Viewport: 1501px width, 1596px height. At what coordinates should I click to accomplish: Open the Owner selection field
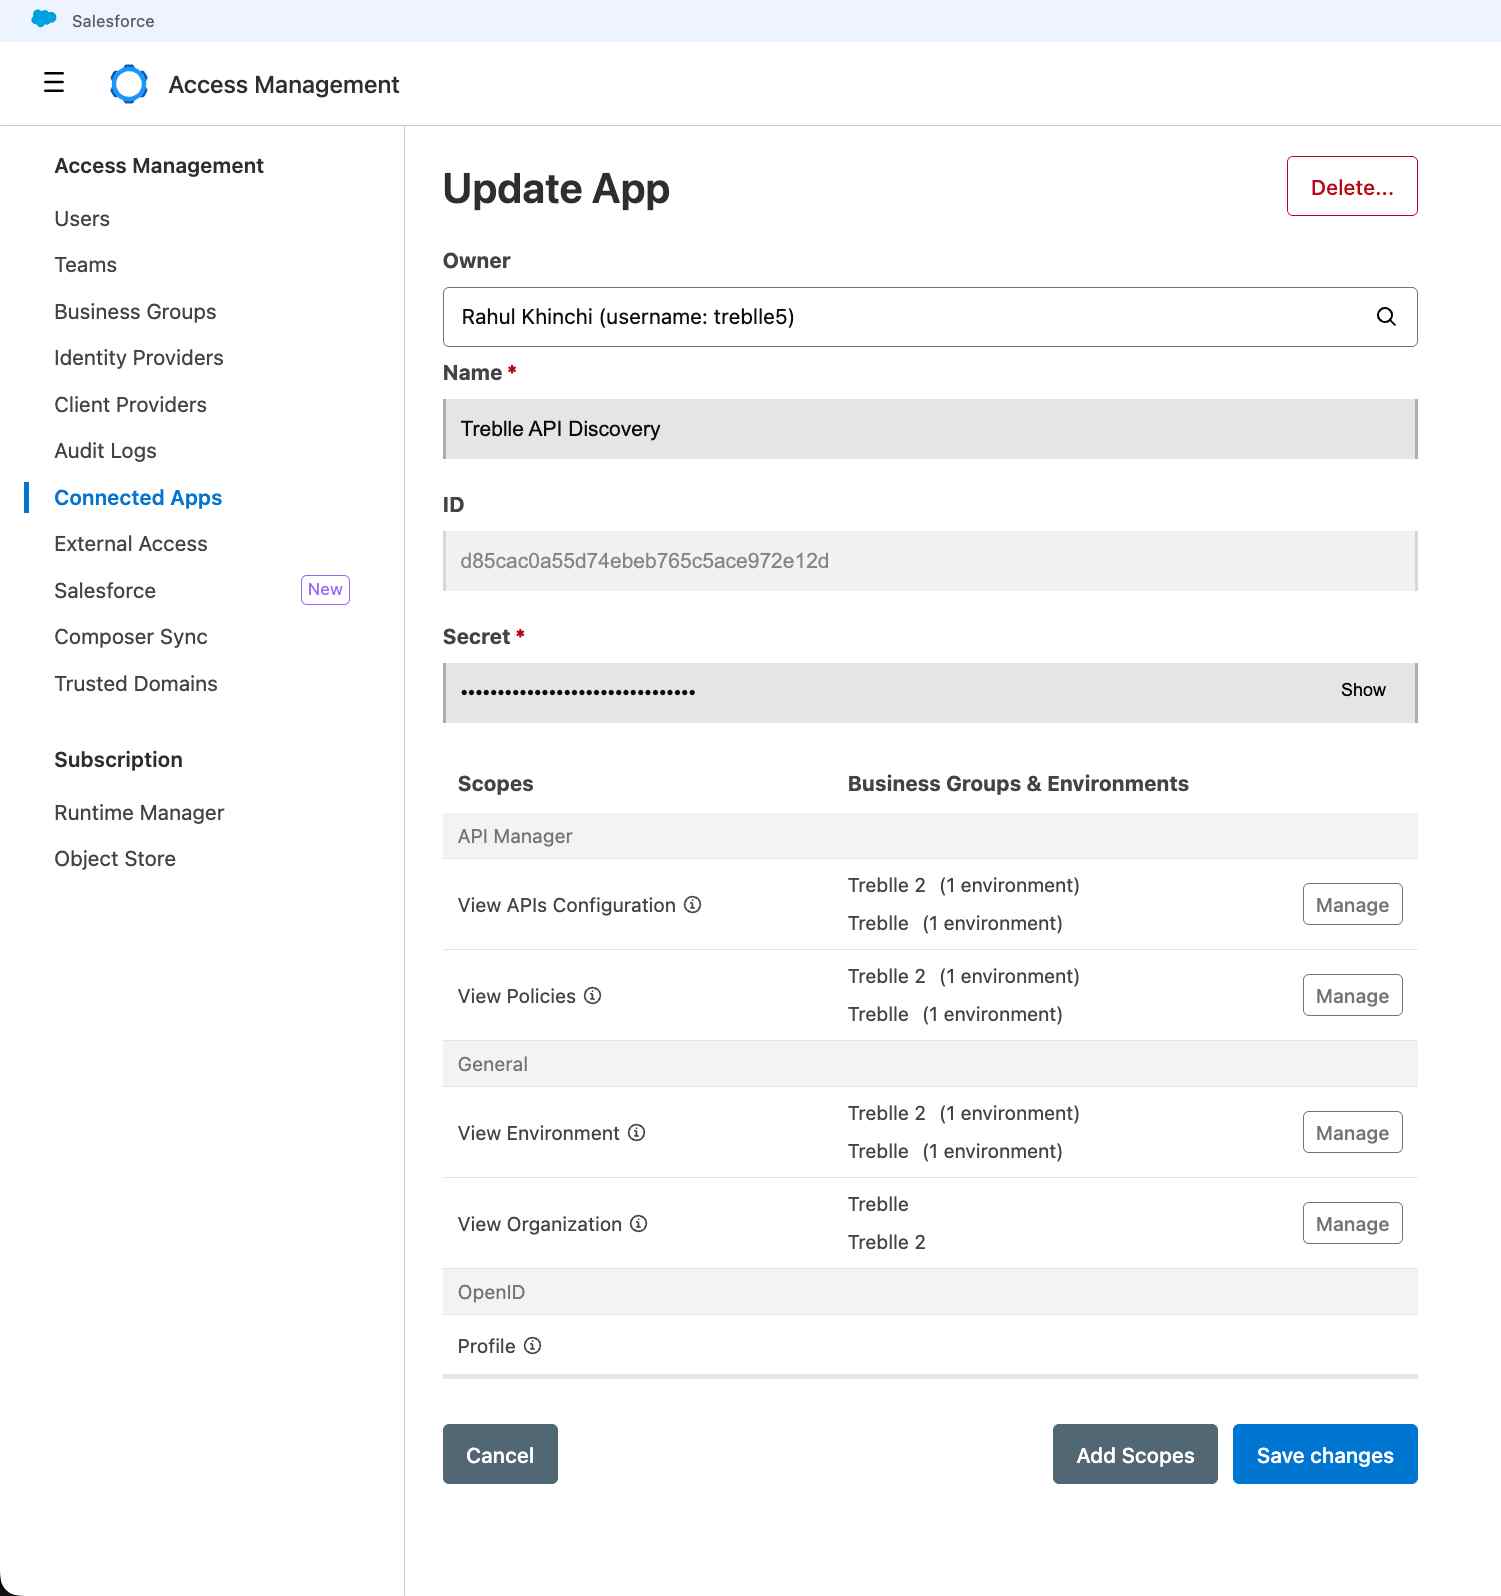[x=910, y=317]
